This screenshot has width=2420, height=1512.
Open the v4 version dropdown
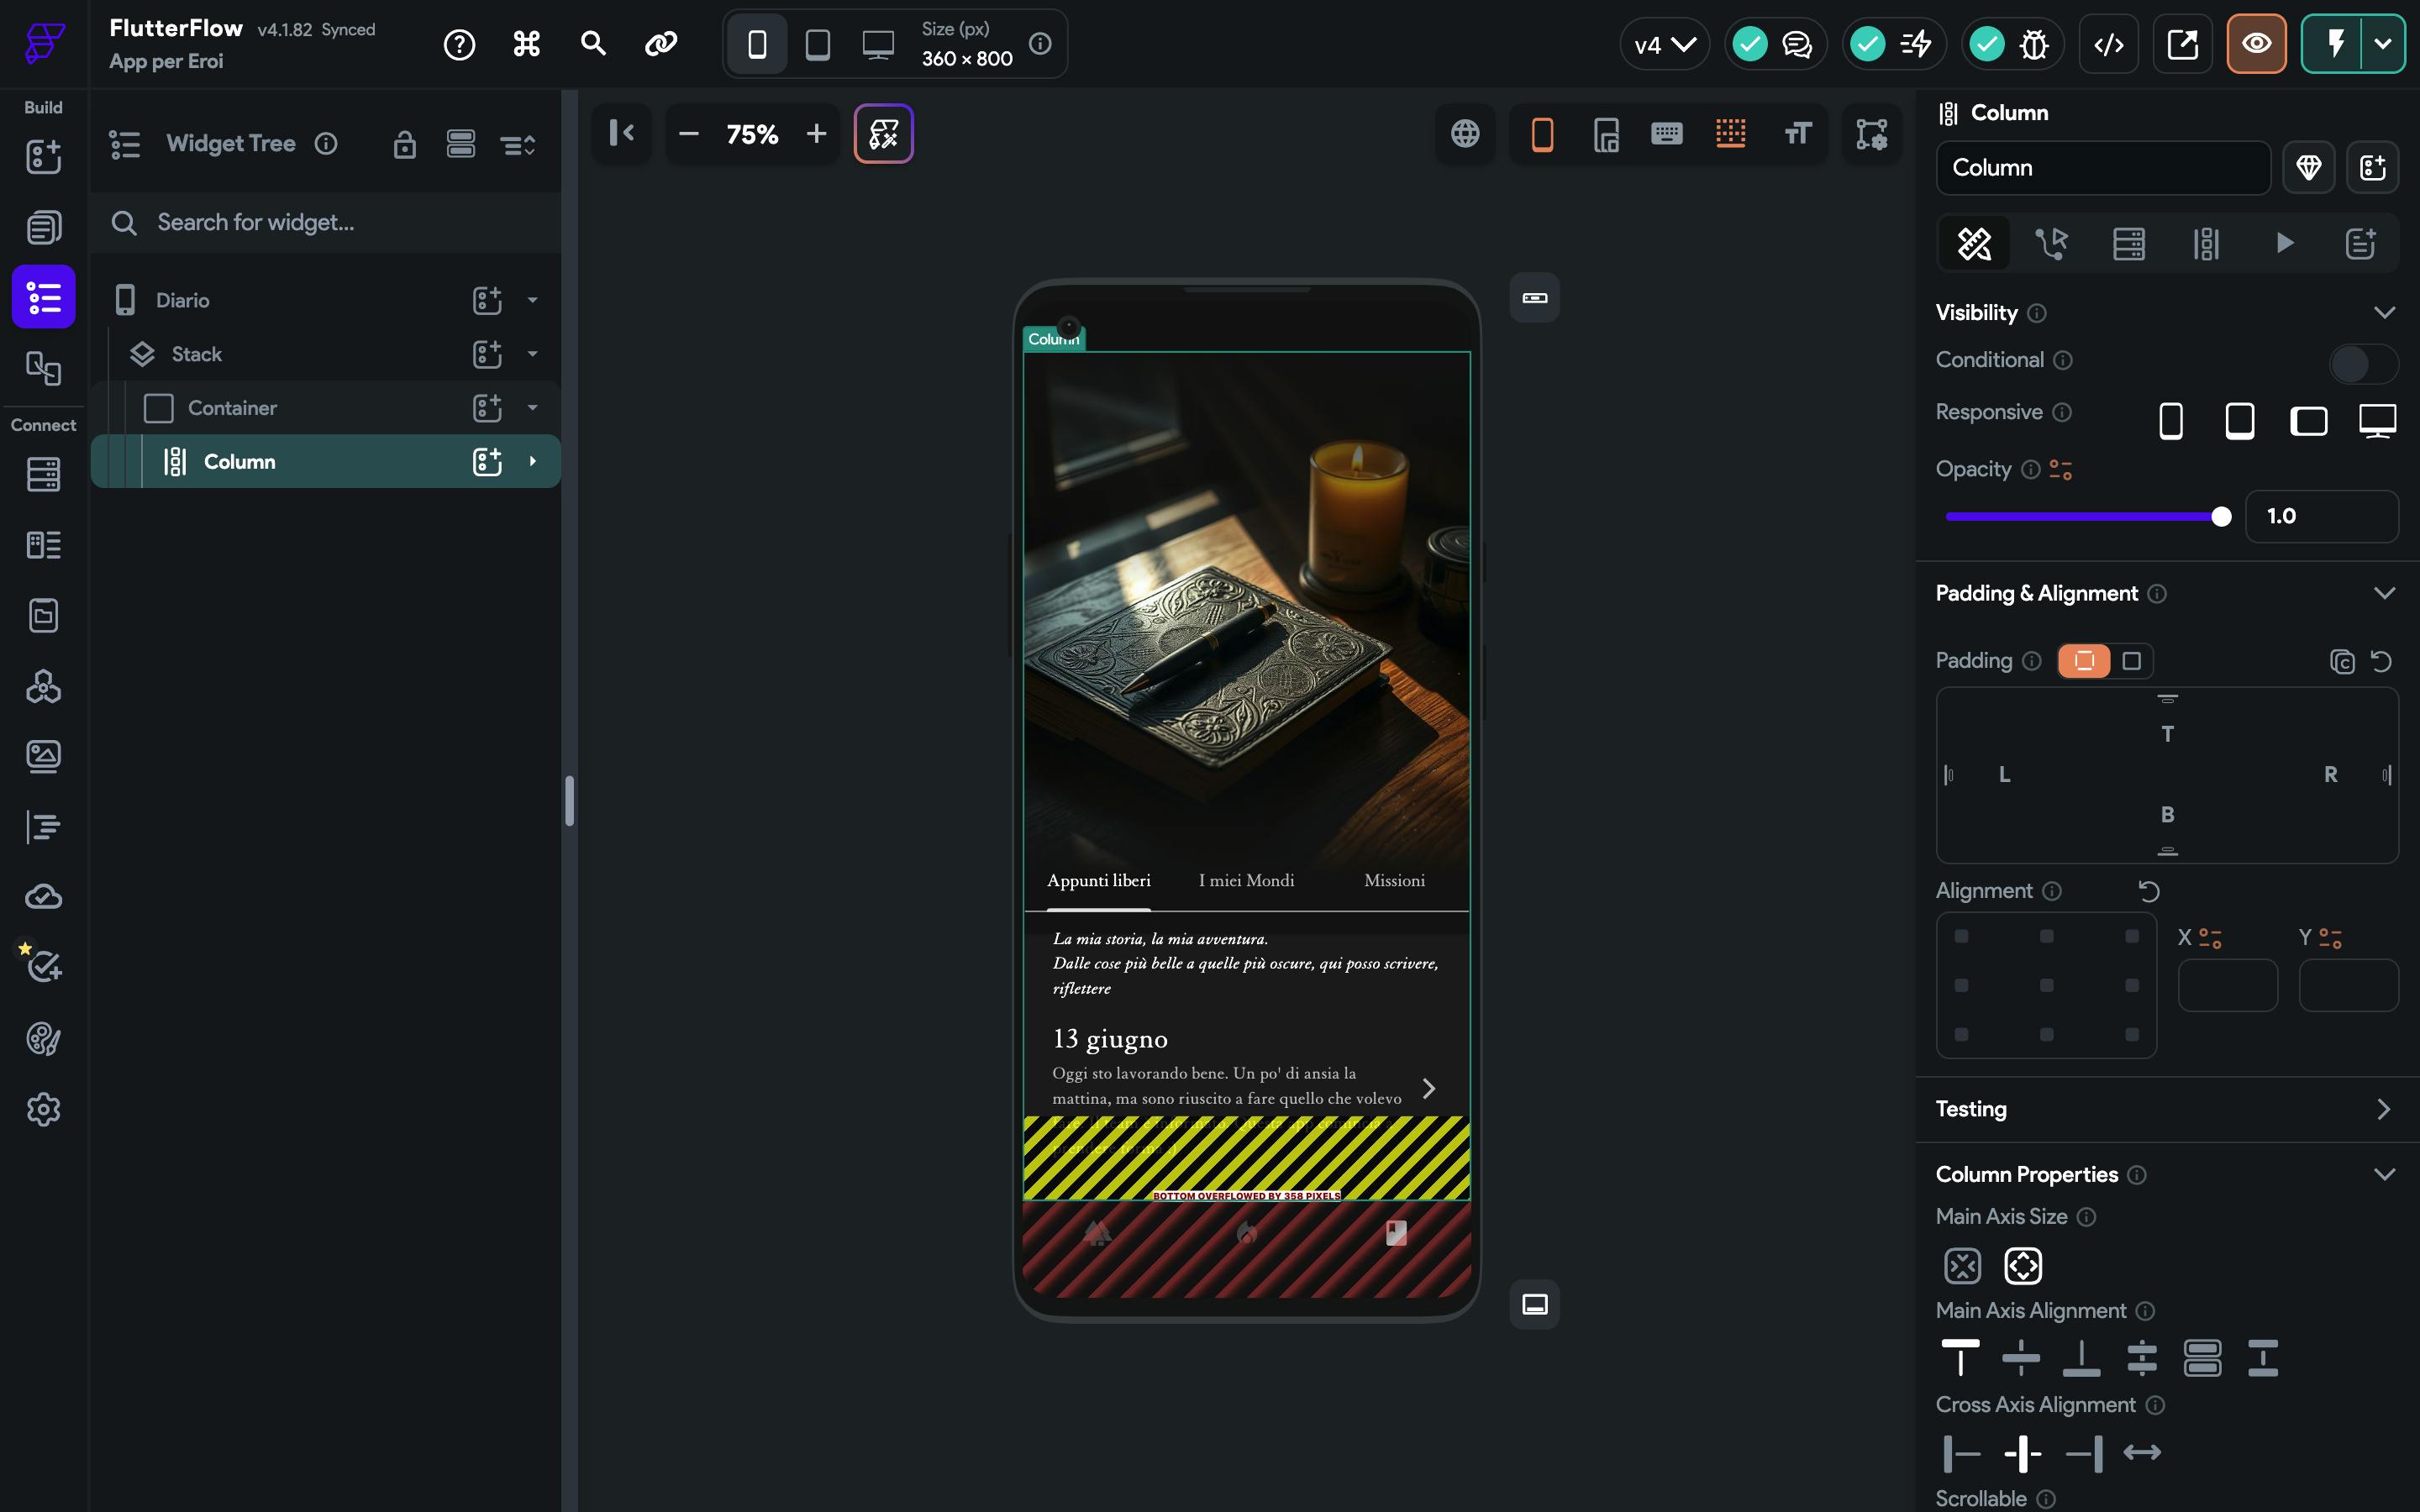point(1664,44)
